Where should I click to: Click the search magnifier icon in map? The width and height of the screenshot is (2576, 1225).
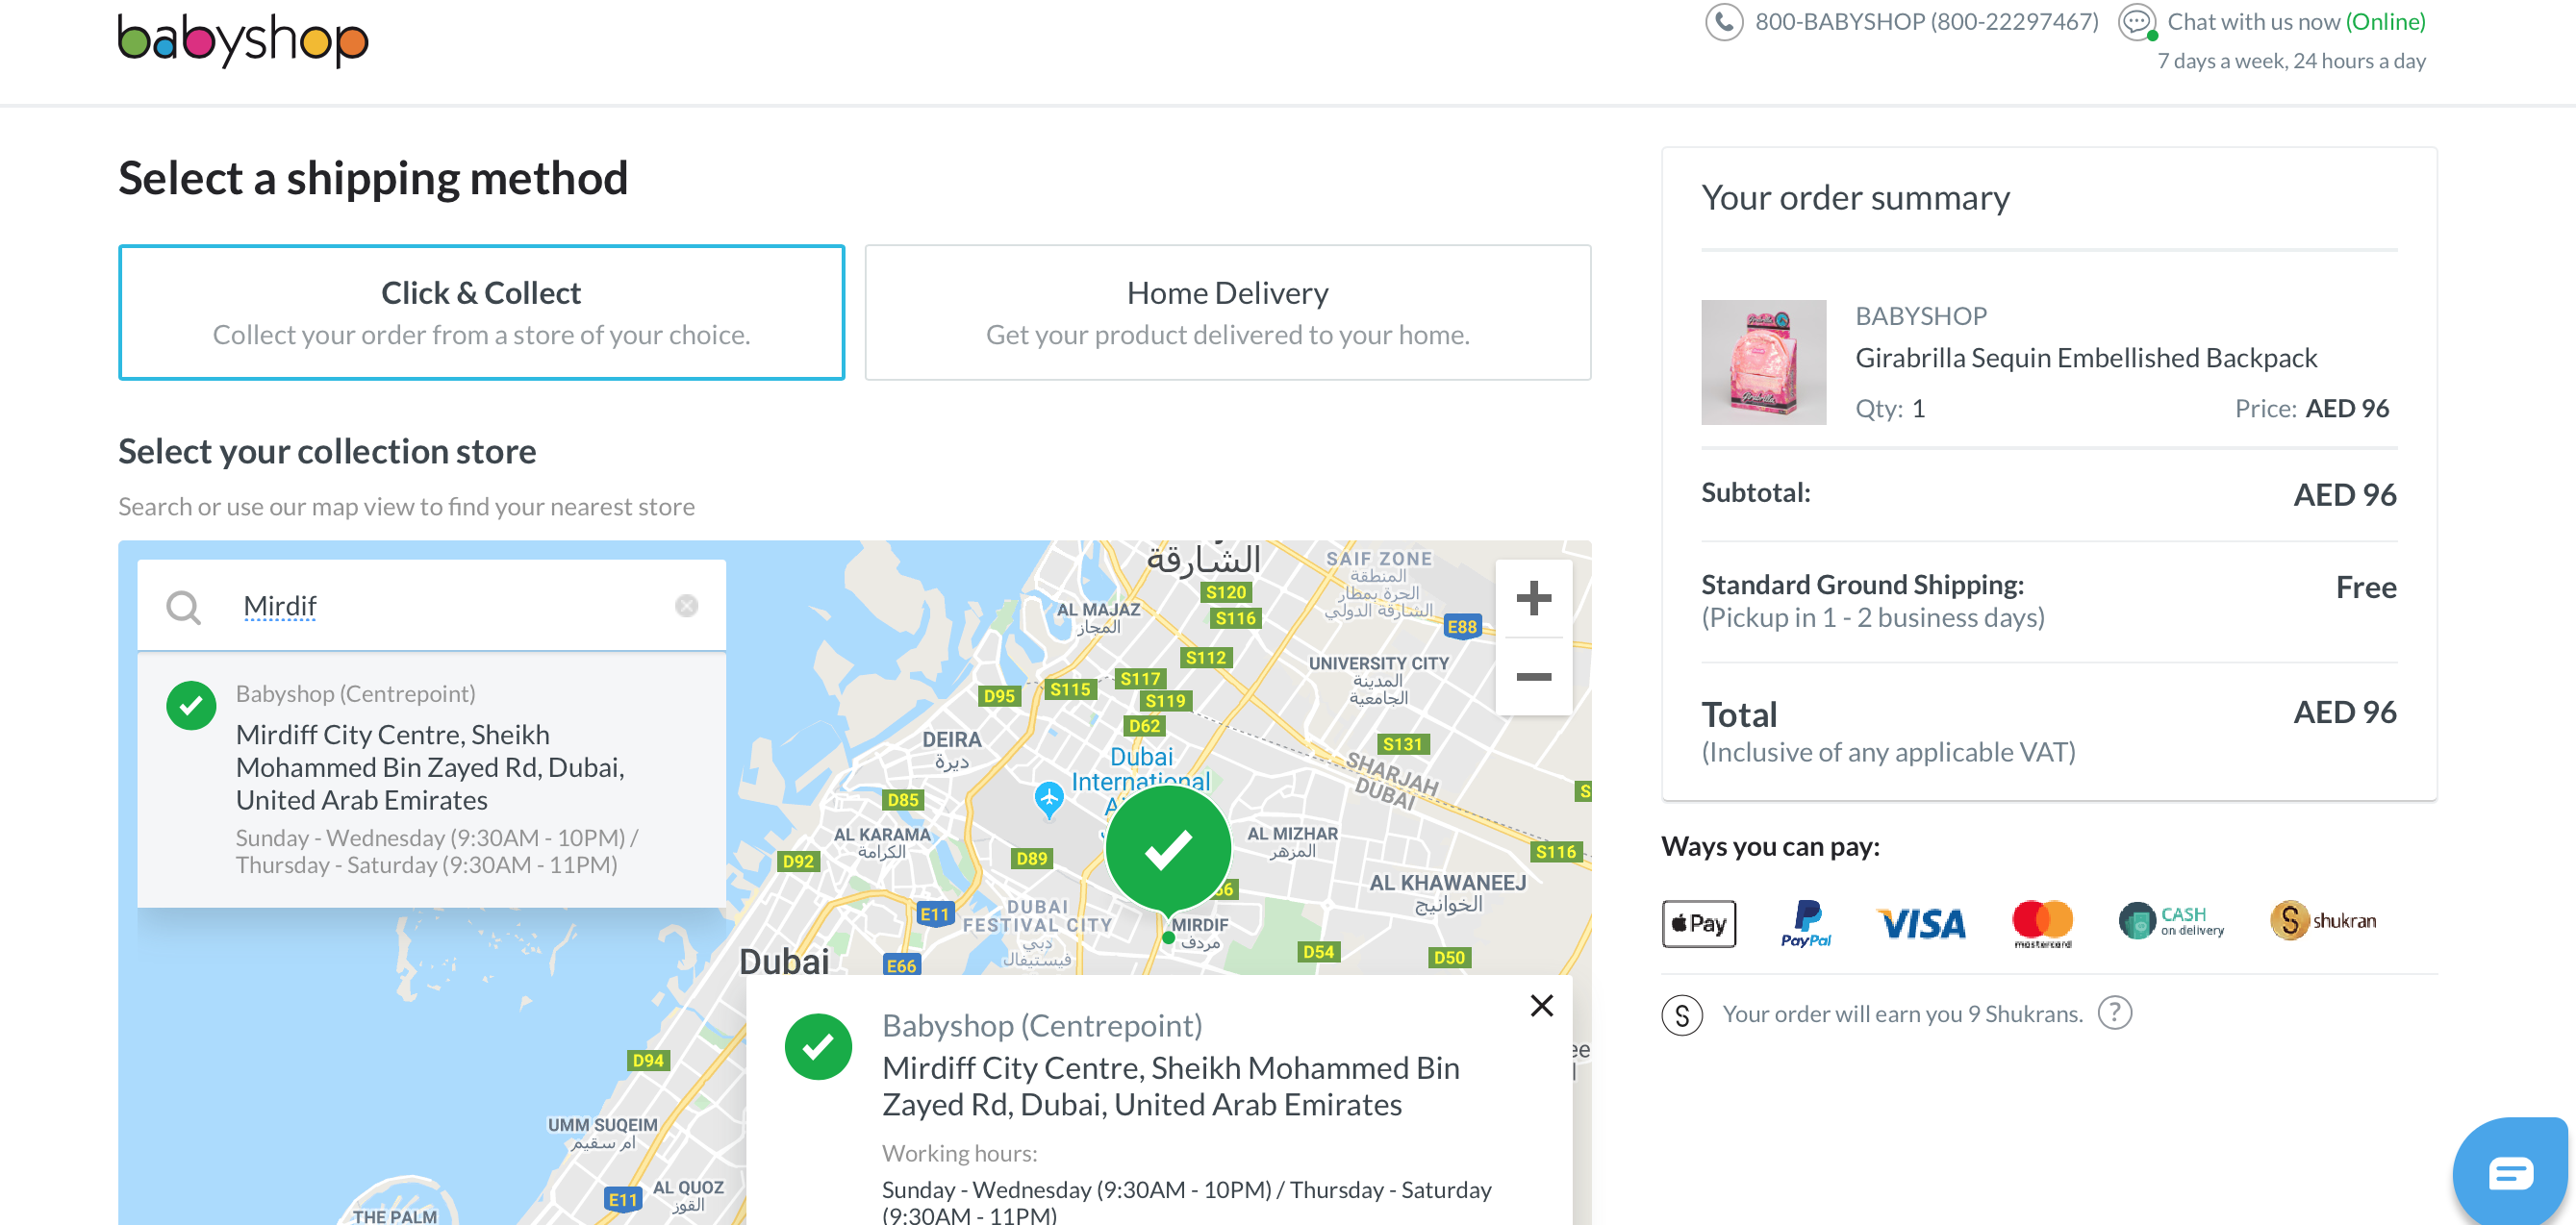point(183,606)
